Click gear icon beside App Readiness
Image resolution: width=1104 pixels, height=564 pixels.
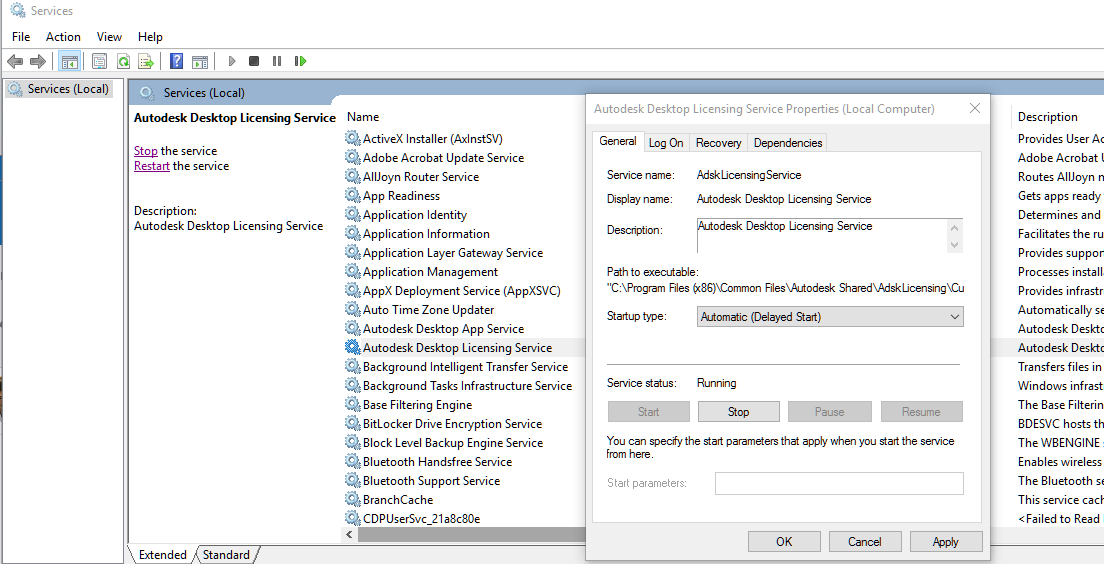tap(352, 196)
